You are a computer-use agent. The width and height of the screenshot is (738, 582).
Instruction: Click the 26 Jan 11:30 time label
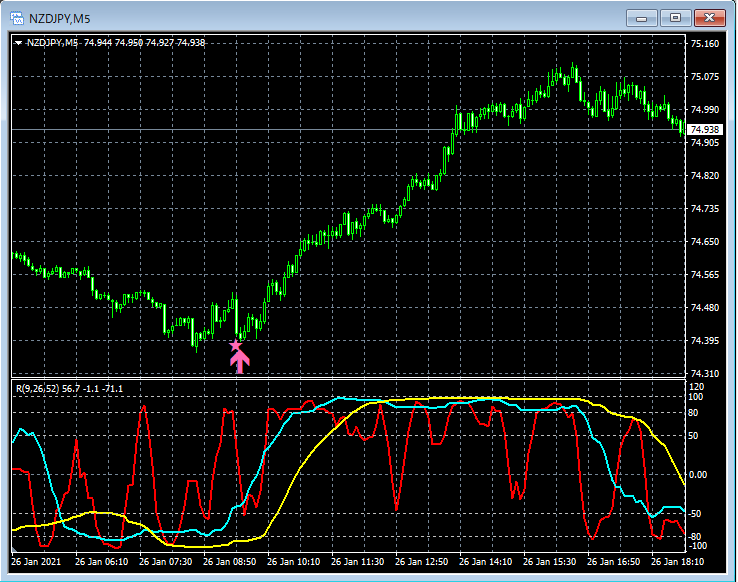pos(357,562)
